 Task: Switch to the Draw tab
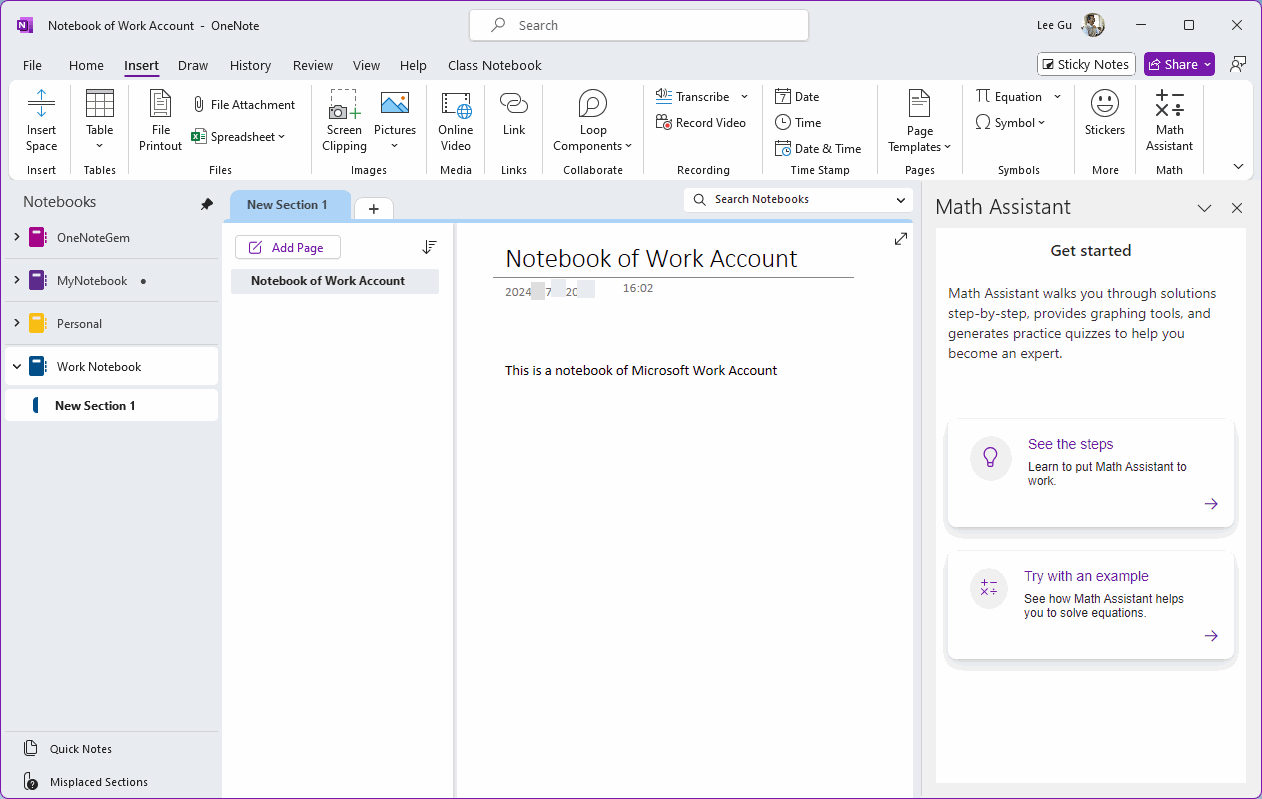pyautogui.click(x=193, y=65)
